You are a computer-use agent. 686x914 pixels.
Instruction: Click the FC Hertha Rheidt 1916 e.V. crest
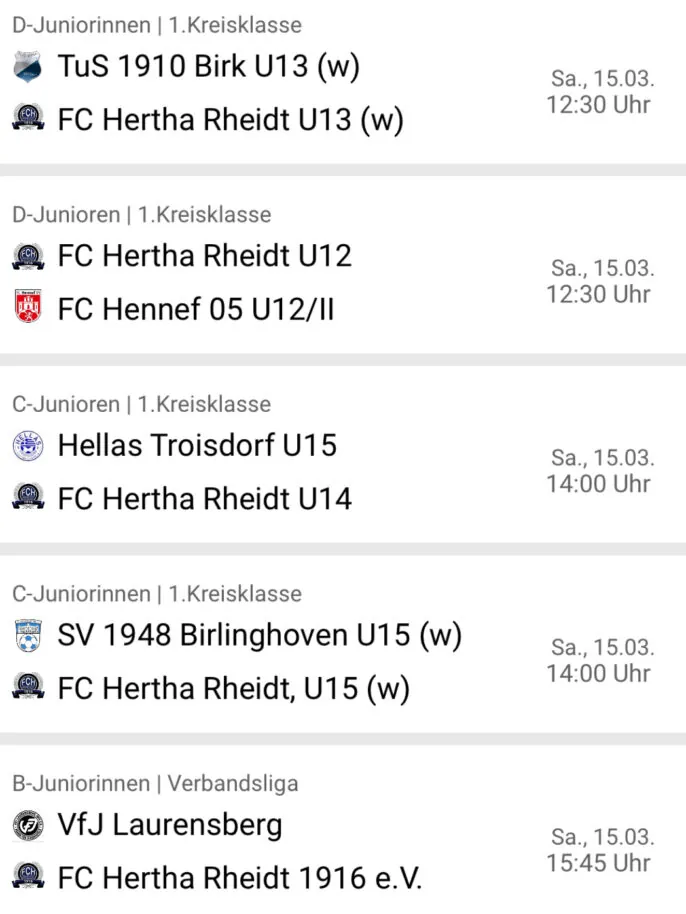click(28, 876)
